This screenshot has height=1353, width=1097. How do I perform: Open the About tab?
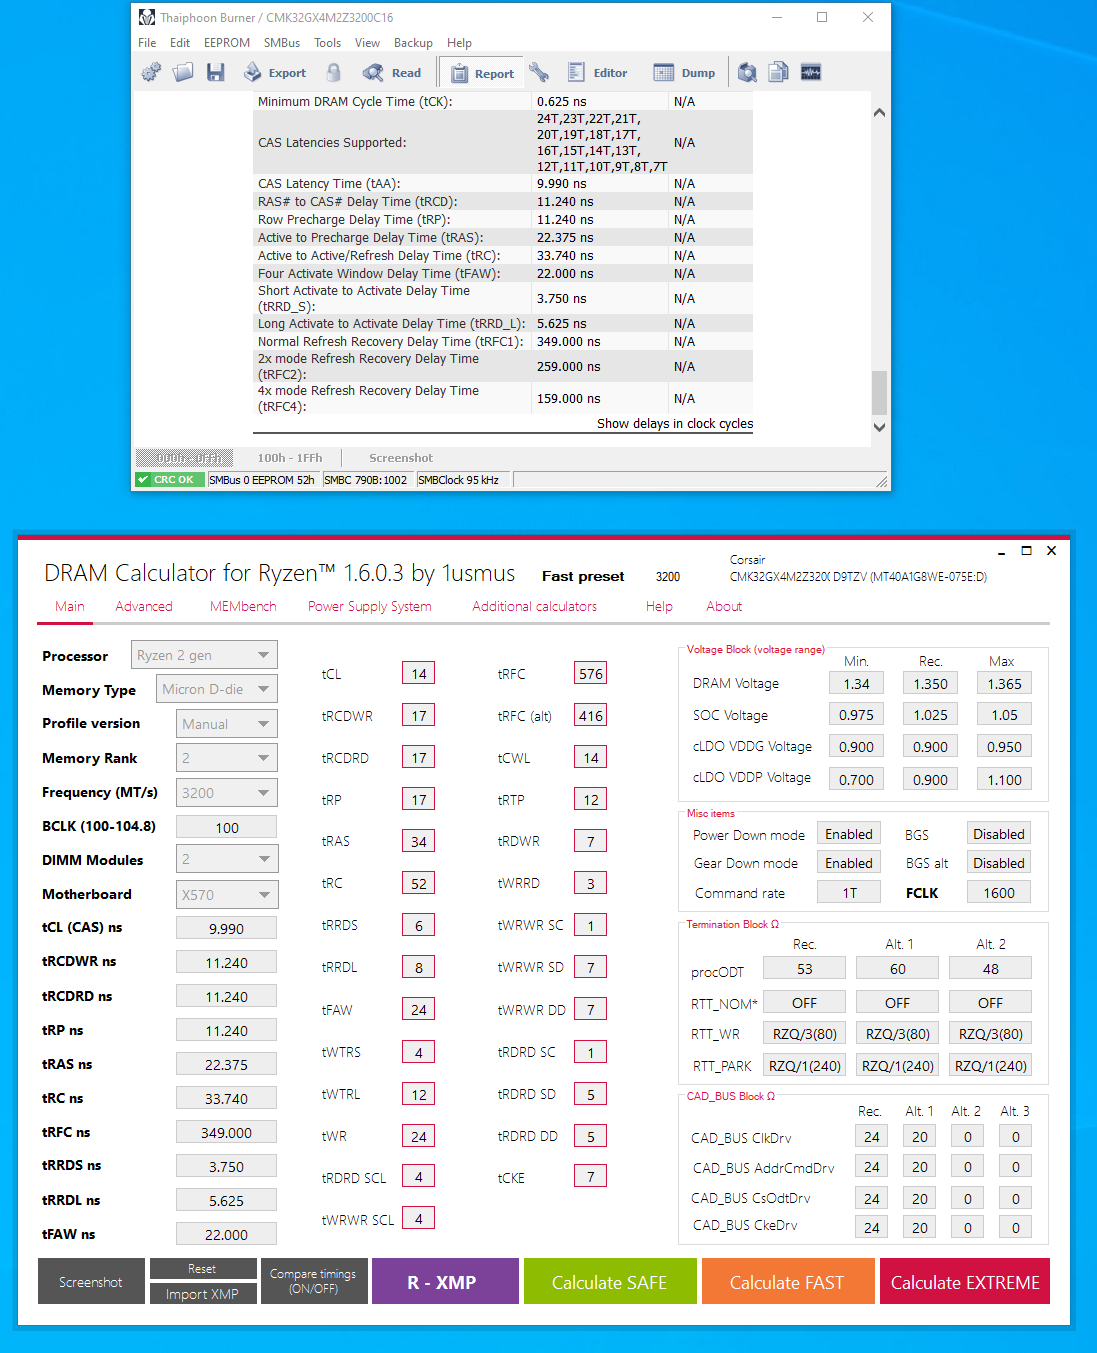point(724,606)
